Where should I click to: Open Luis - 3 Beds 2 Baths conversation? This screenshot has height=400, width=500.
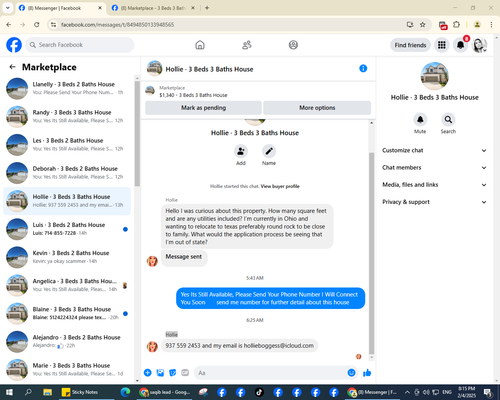point(68,229)
